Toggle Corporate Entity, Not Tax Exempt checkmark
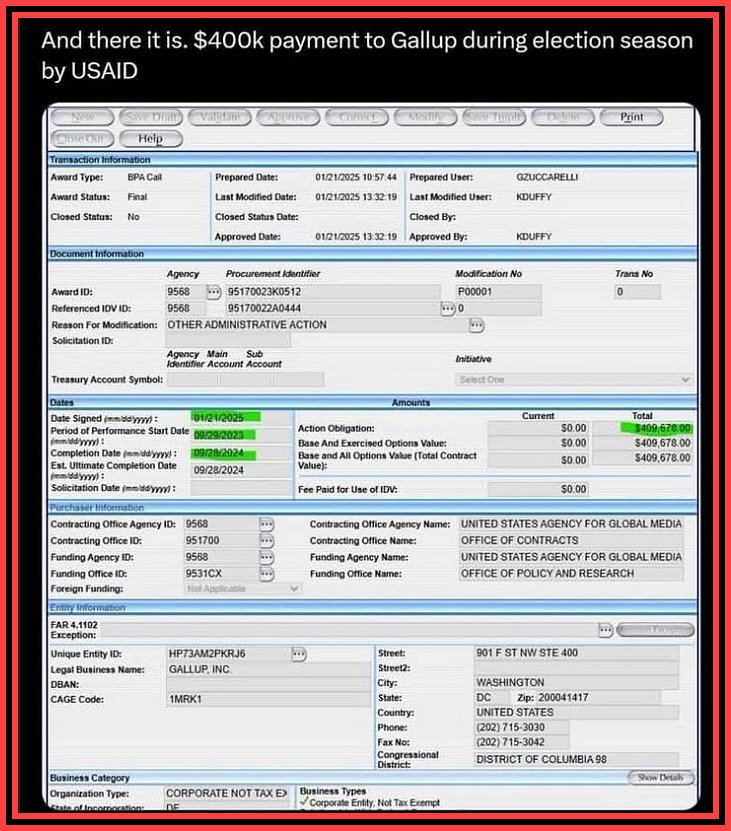This screenshot has width=731, height=831. point(304,802)
